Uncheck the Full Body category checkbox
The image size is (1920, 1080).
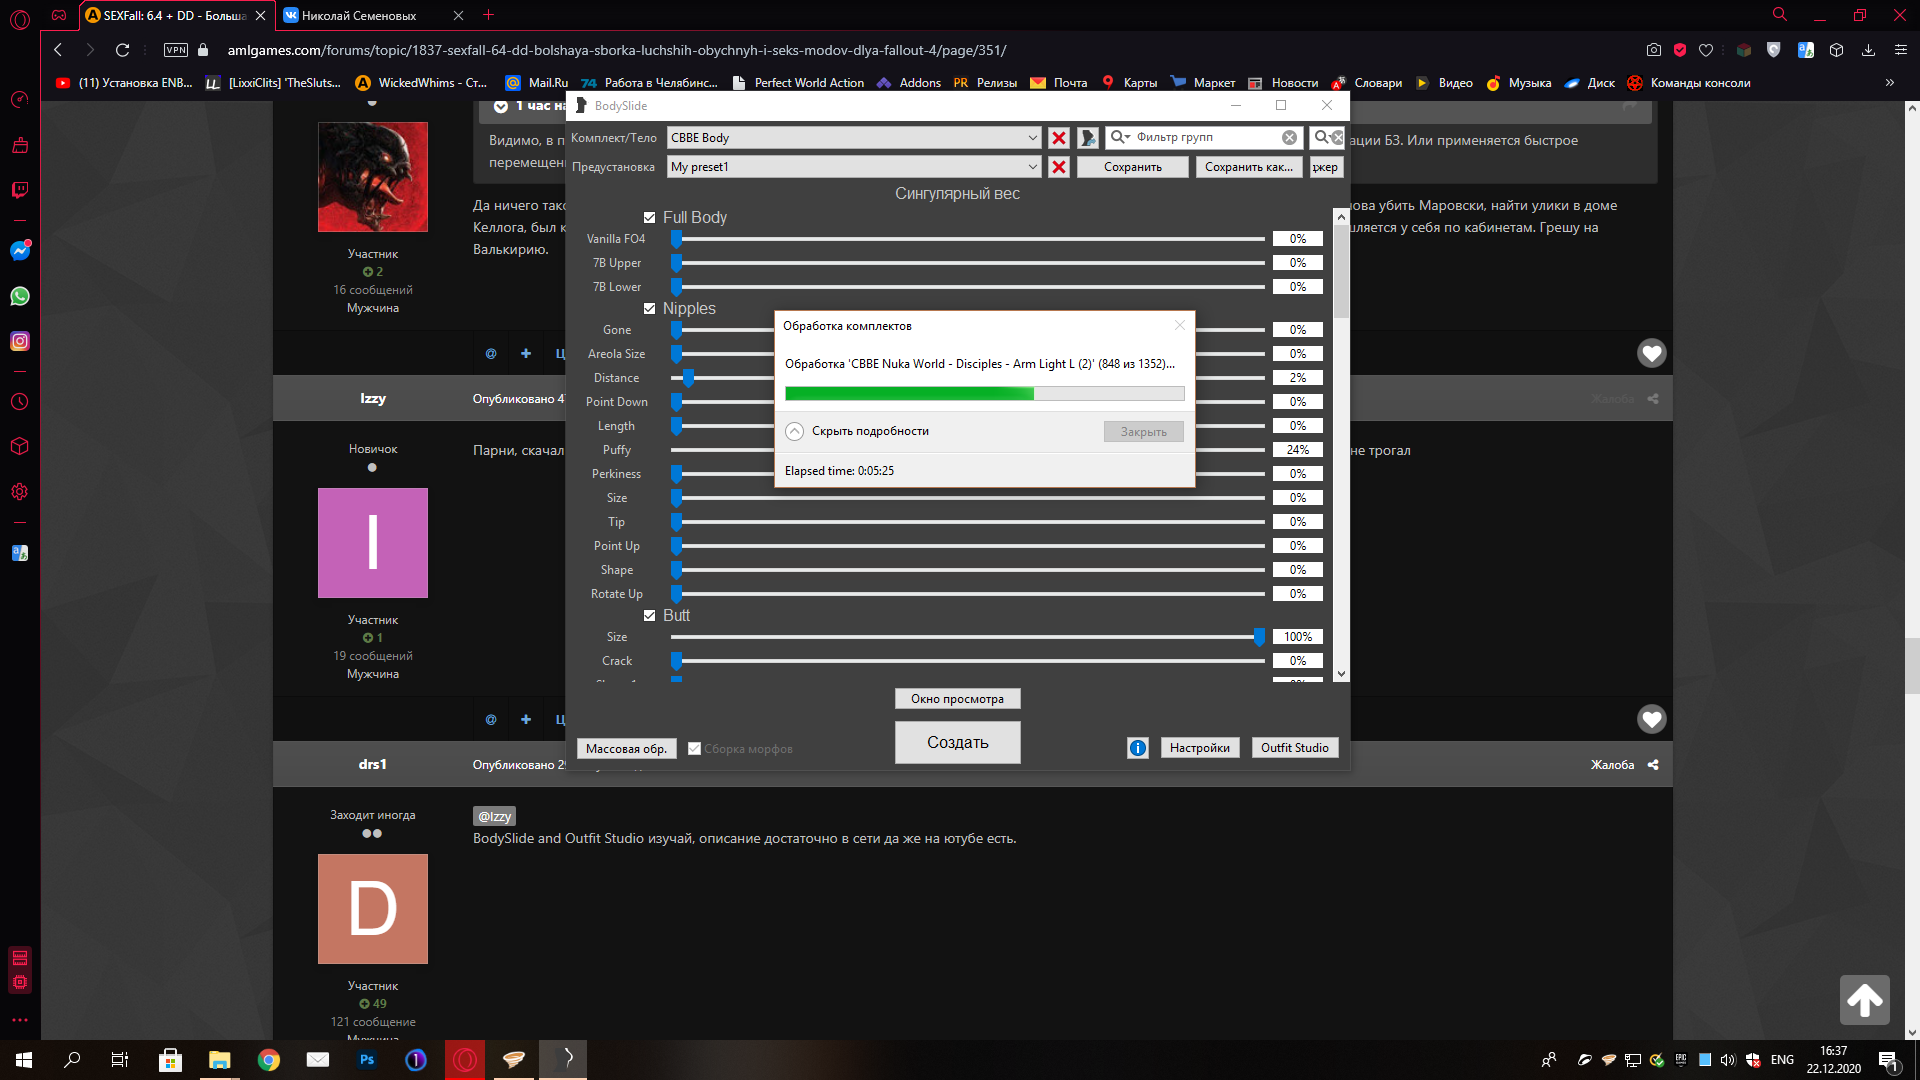[x=650, y=218]
